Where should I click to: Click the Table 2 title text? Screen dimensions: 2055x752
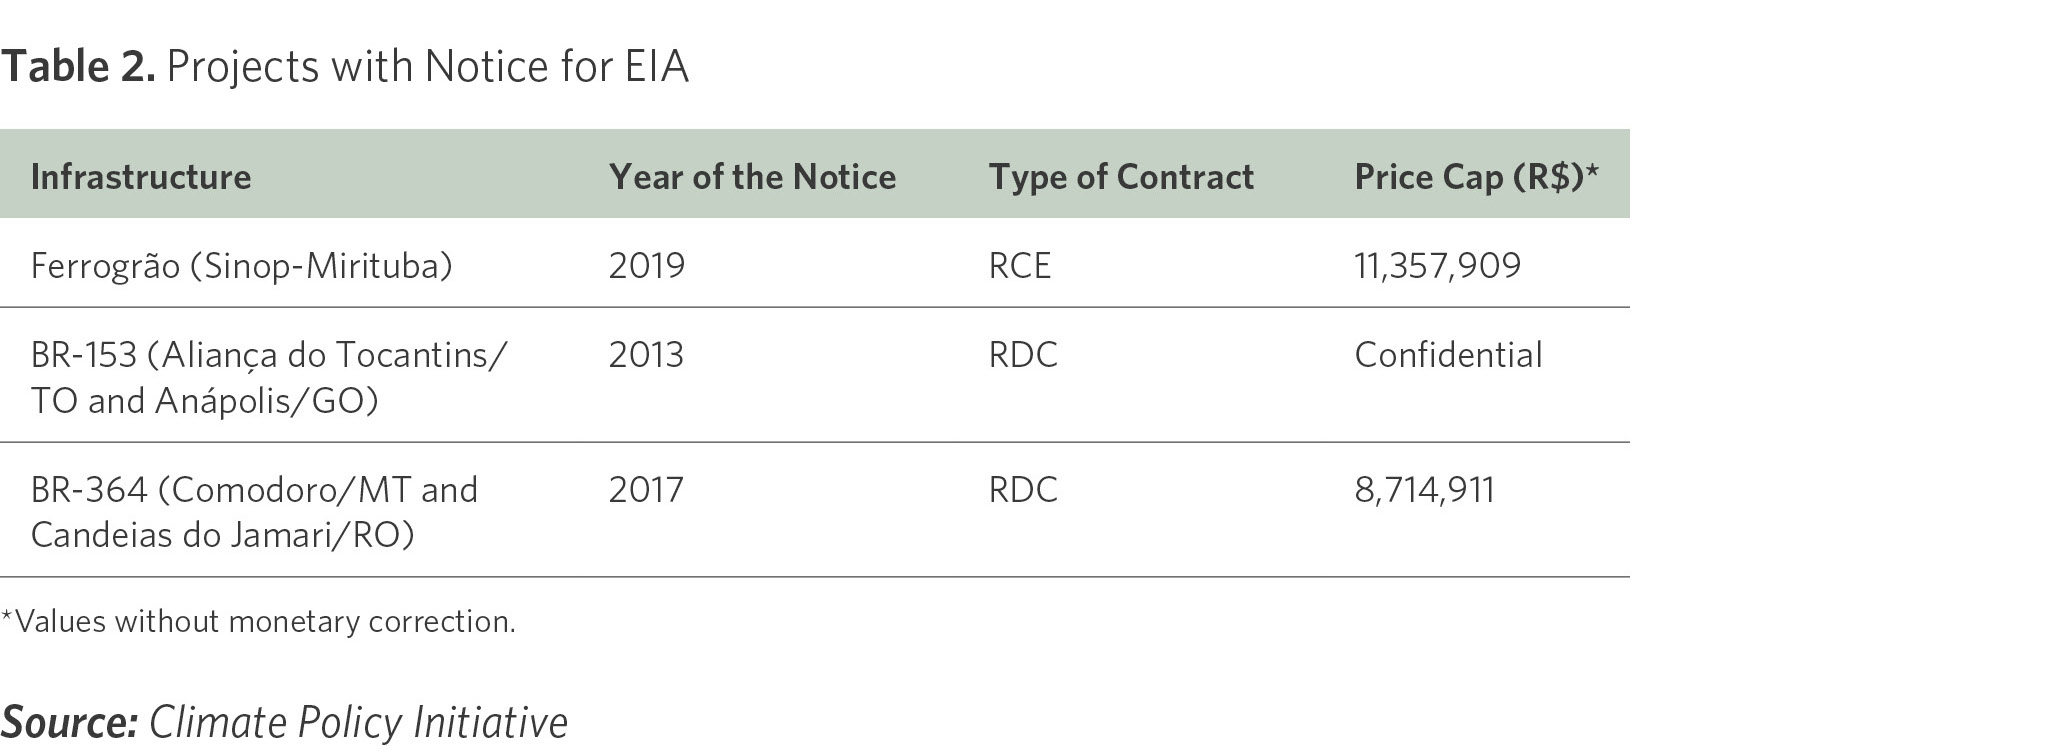345,67
